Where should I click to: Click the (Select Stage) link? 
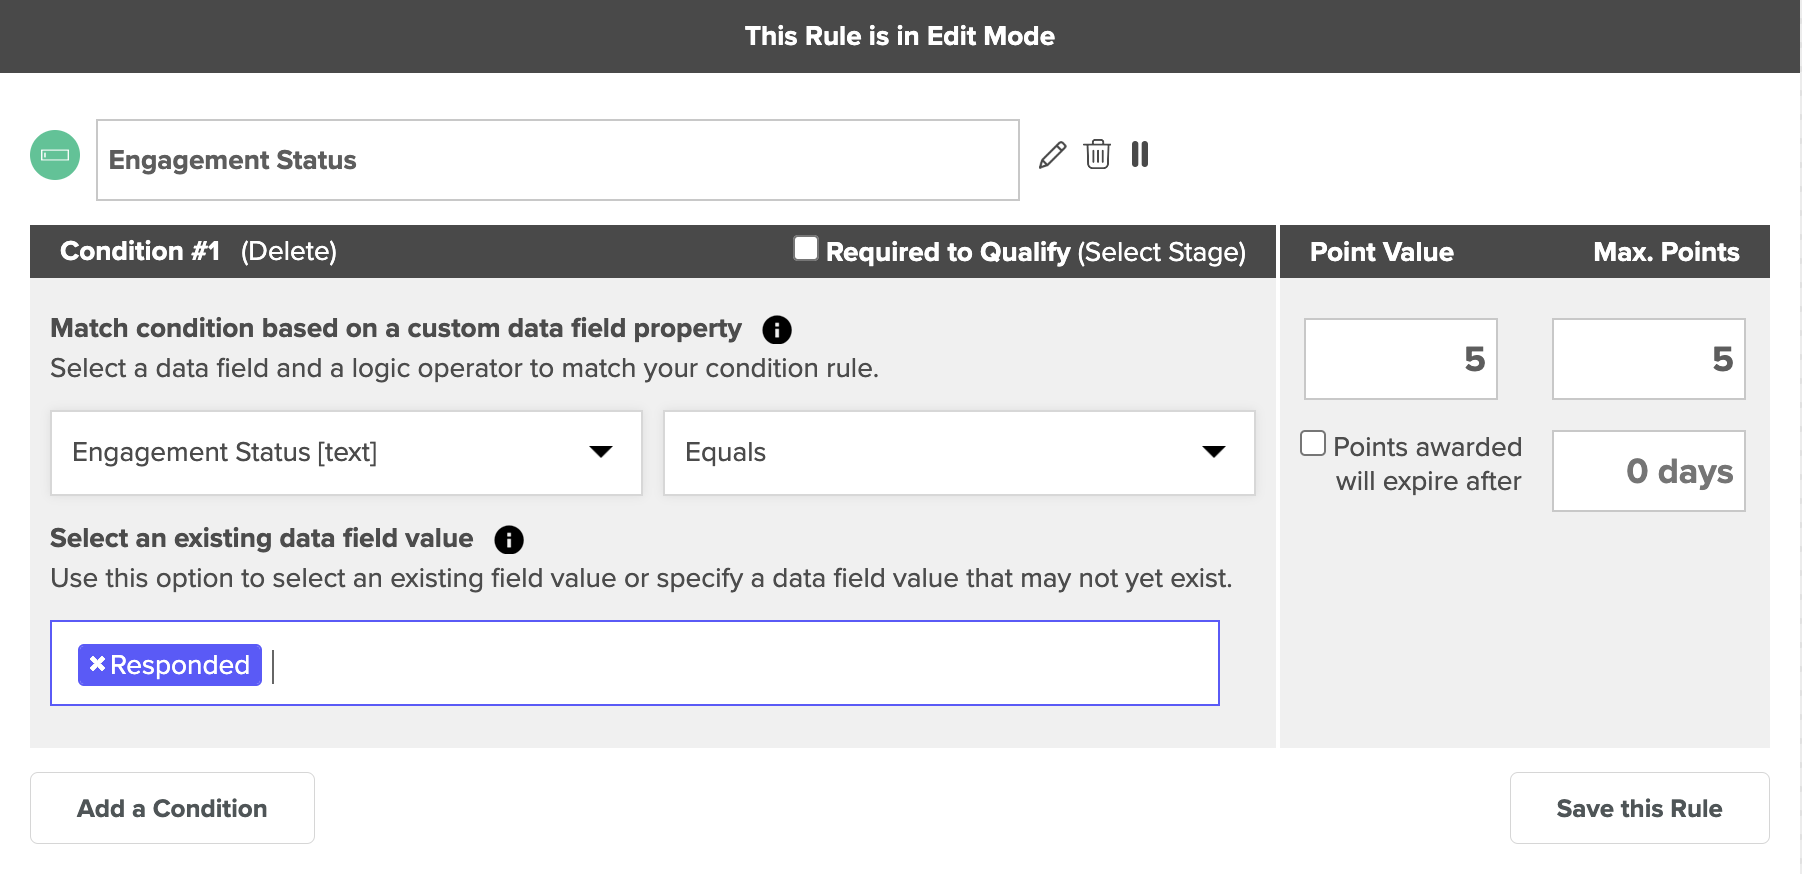[1161, 252]
